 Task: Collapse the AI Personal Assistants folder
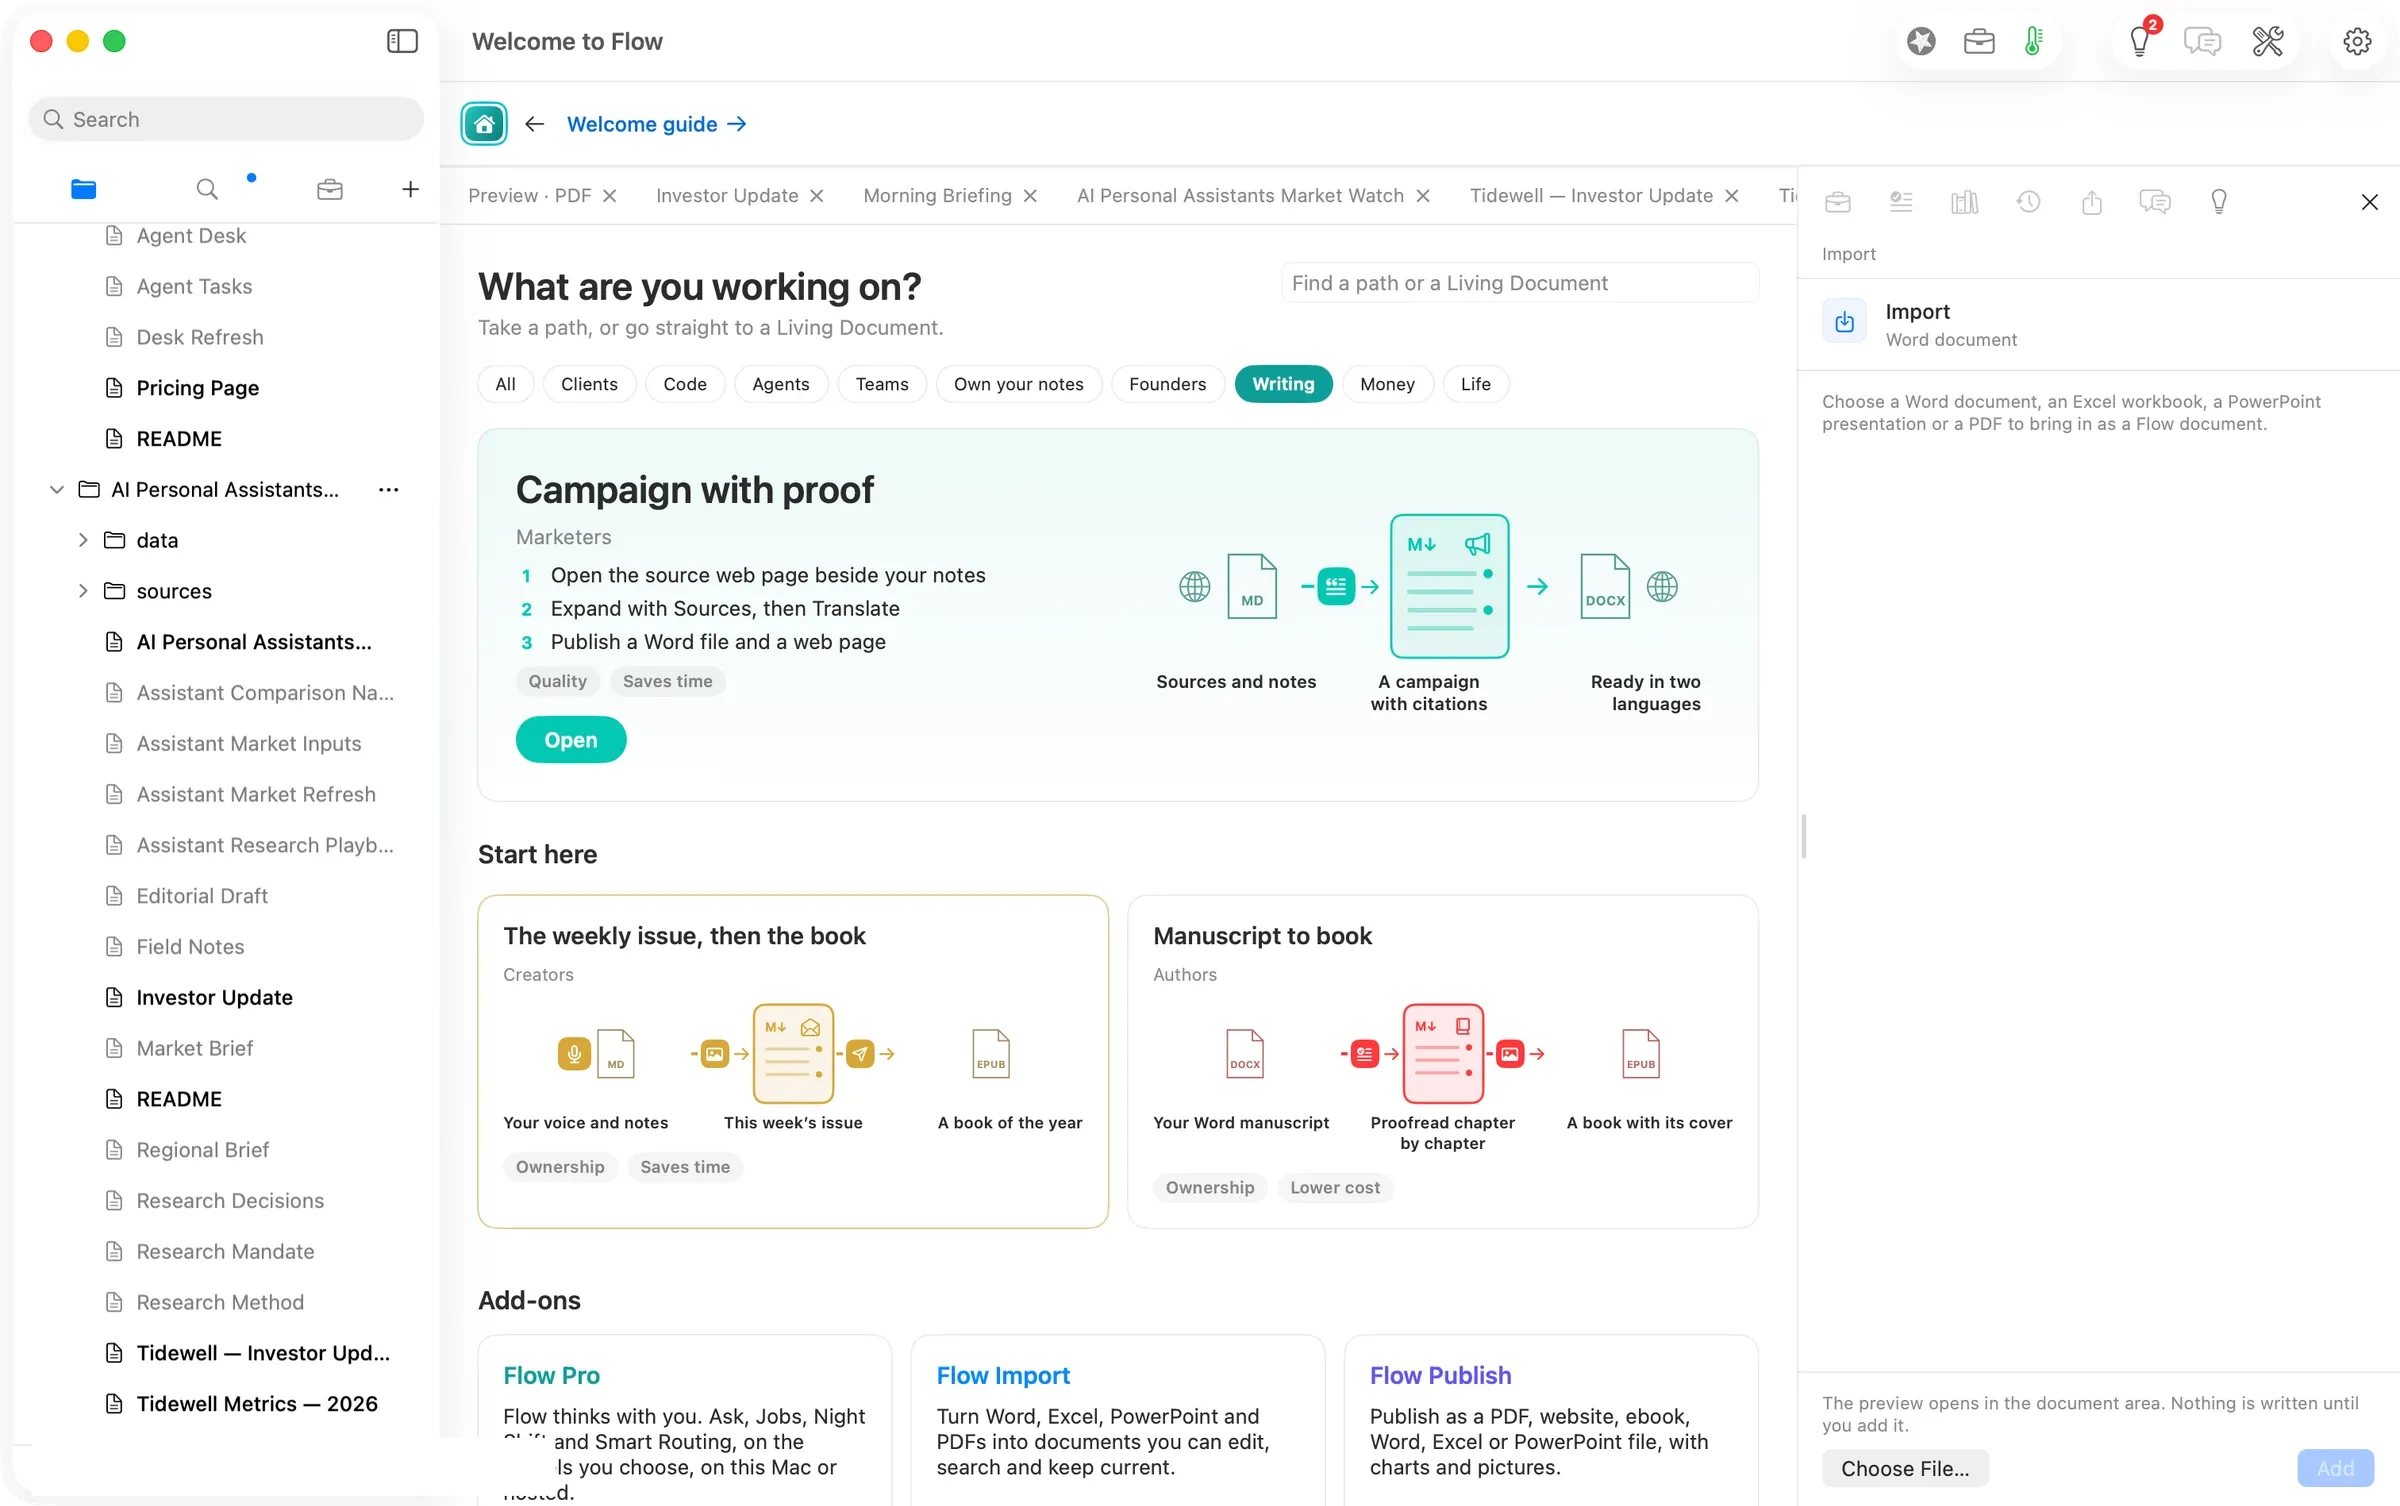(57, 489)
